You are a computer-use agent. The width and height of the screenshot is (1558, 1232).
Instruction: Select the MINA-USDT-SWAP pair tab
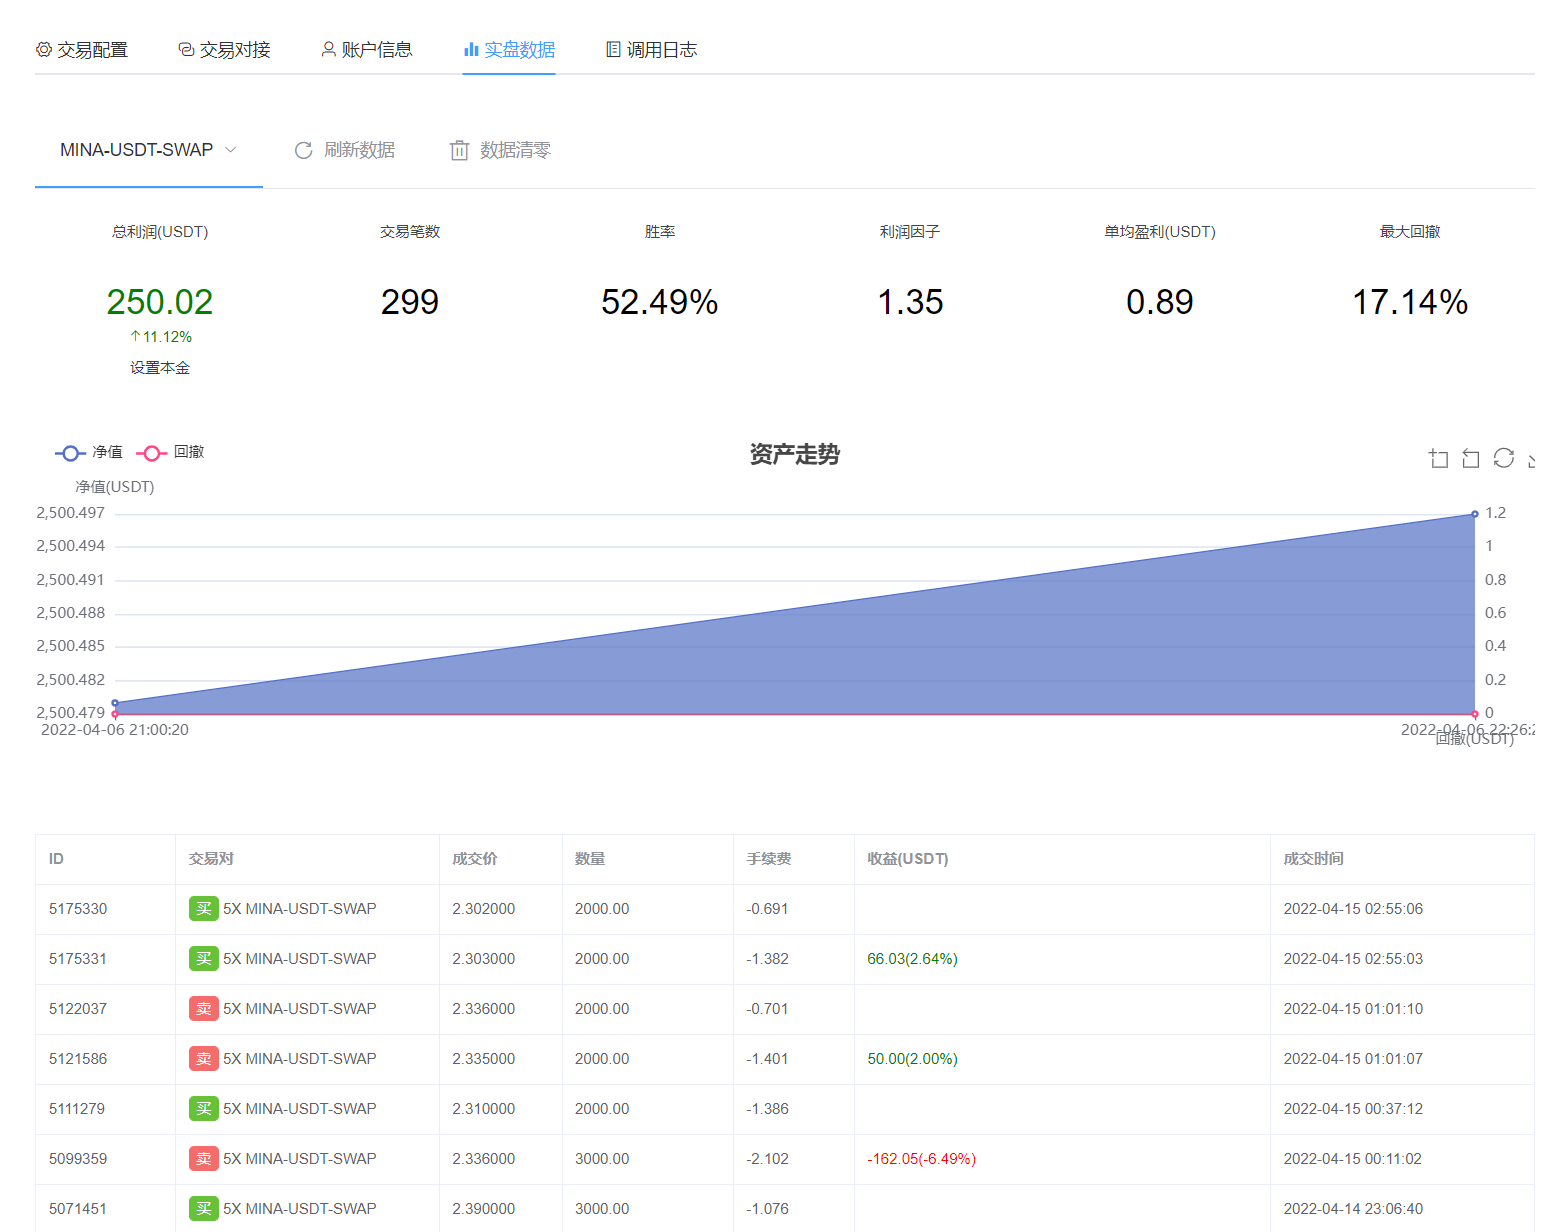(x=149, y=150)
